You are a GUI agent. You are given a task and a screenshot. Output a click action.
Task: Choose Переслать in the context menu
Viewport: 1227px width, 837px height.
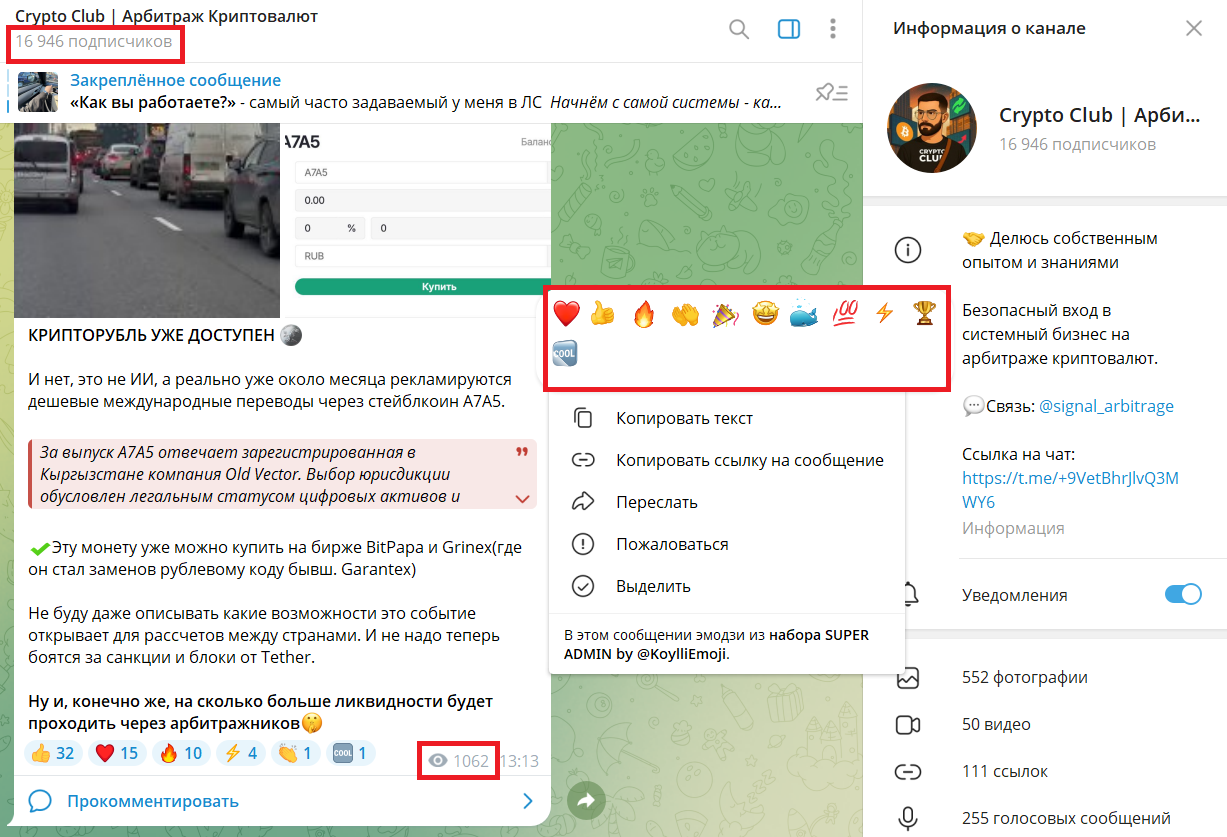pyautogui.click(x=656, y=502)
